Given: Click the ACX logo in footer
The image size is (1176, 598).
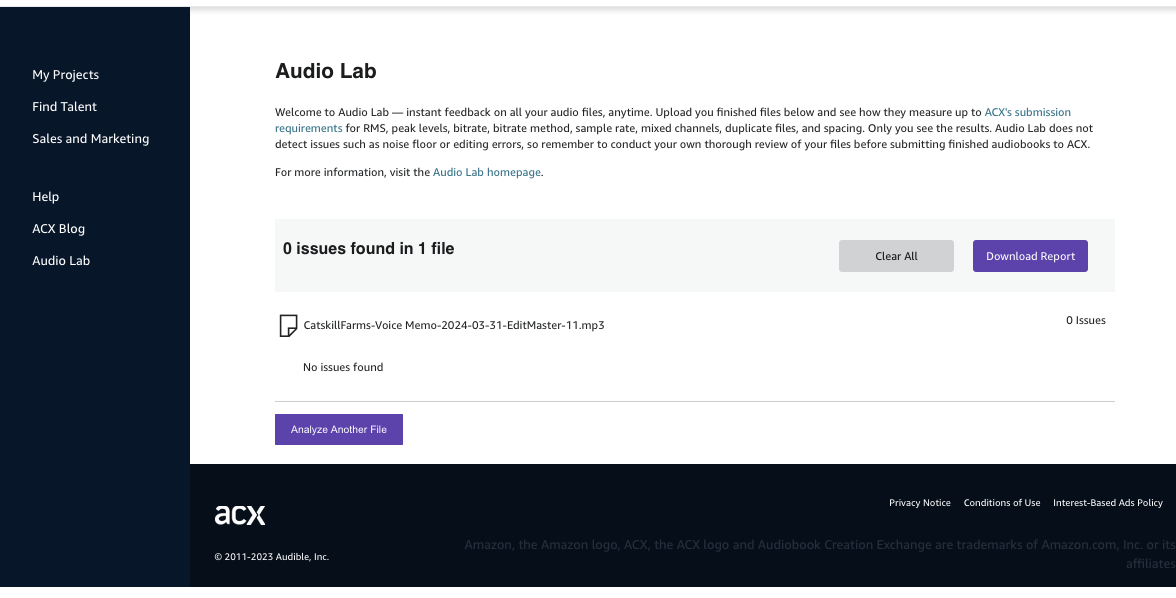Looking at the screenshot, I should pos(240,515).
